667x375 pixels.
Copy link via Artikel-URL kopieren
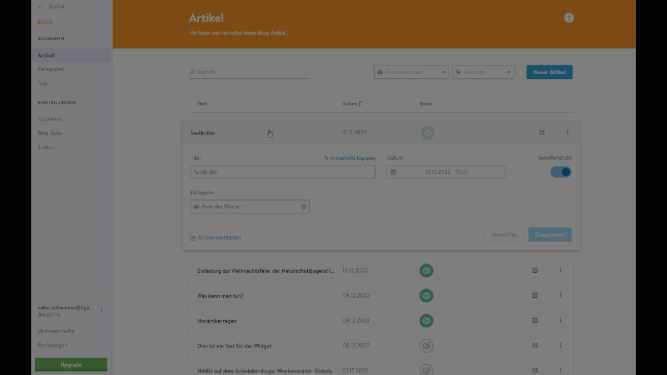point(350,158)
